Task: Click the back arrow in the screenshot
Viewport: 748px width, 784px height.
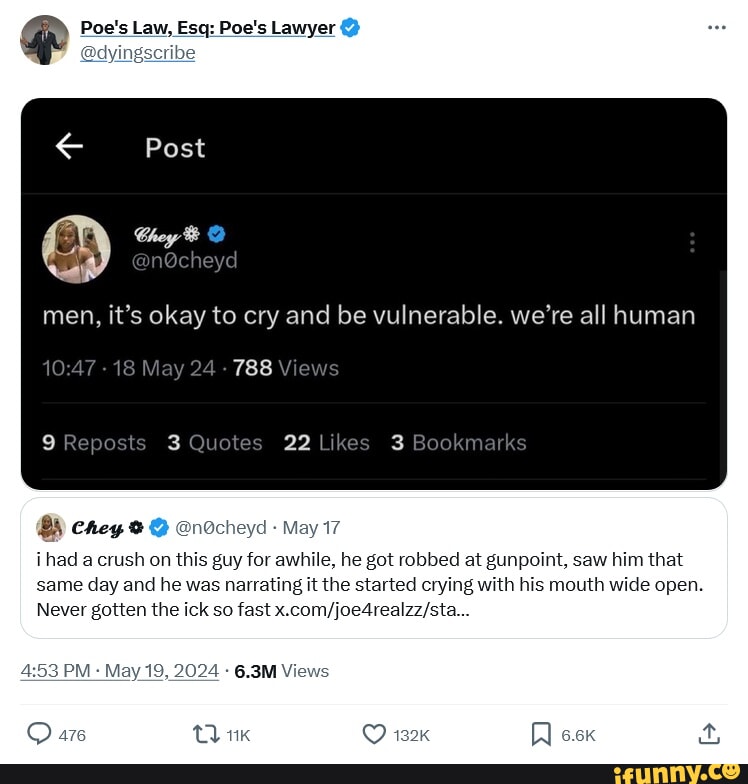Action: pos(69,147)
